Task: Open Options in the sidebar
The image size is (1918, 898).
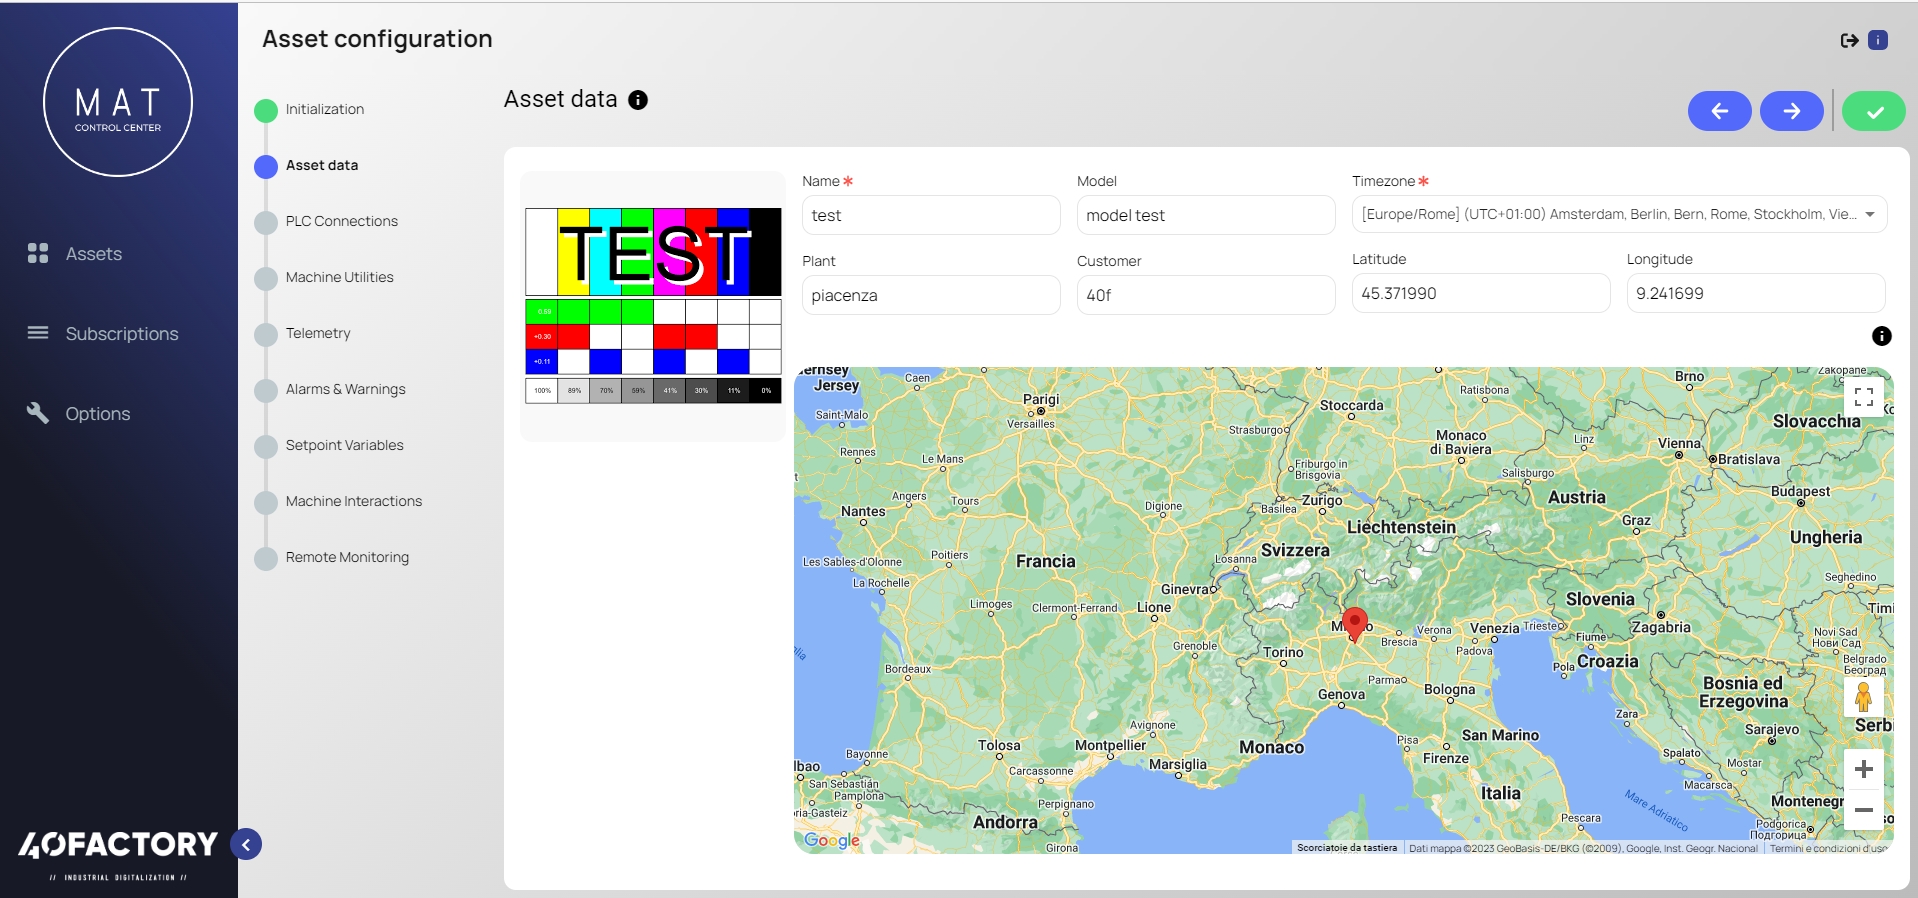Action: [97, 414]
